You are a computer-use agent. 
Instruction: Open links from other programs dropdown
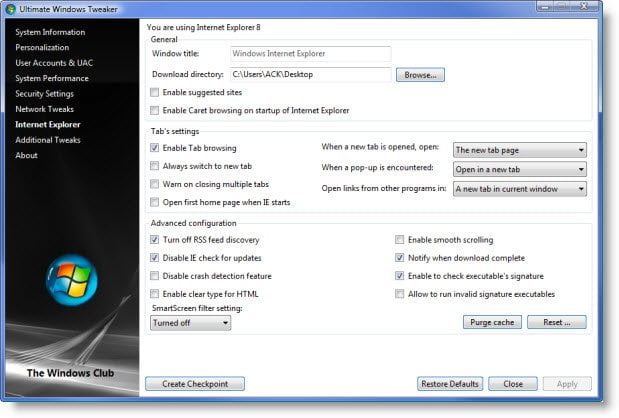click(520, 189)
